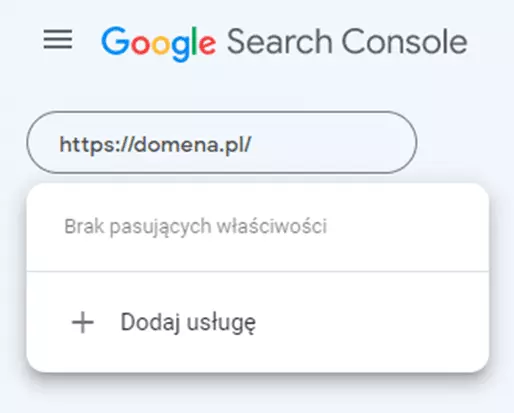Click the word Search in header title
This screenshot has width=514, height=413.
pos(280,42)
